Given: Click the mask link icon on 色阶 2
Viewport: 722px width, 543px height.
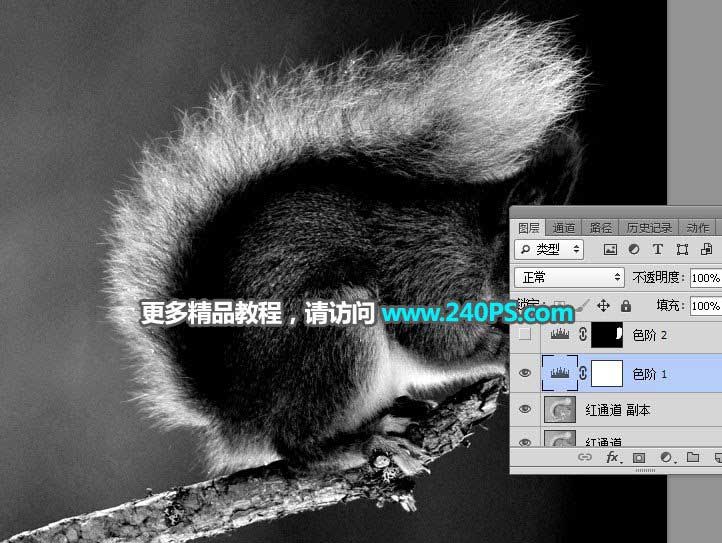Looking at the screenshot, I should click(x=583, y=335).
